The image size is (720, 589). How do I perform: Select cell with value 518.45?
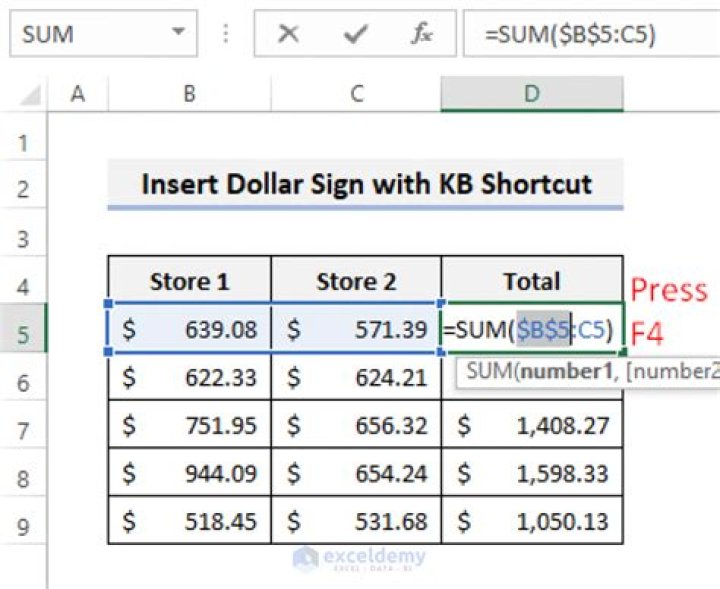(x=190, y=521)
